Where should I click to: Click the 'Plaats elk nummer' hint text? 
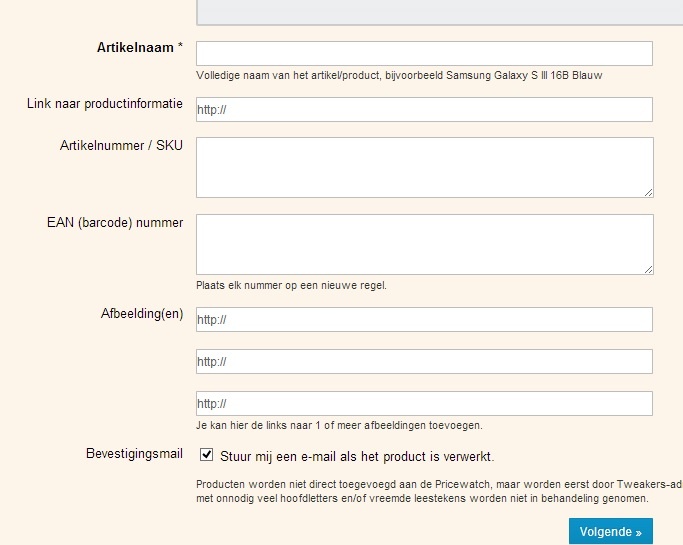291,285
